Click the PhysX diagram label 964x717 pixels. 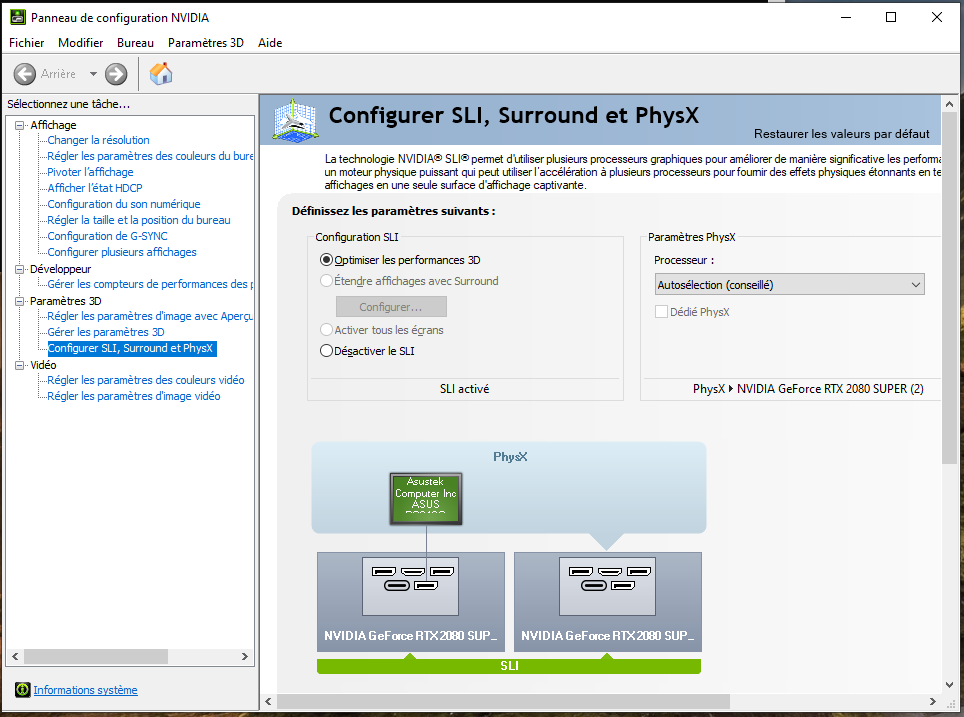click(x=510, y=457)
